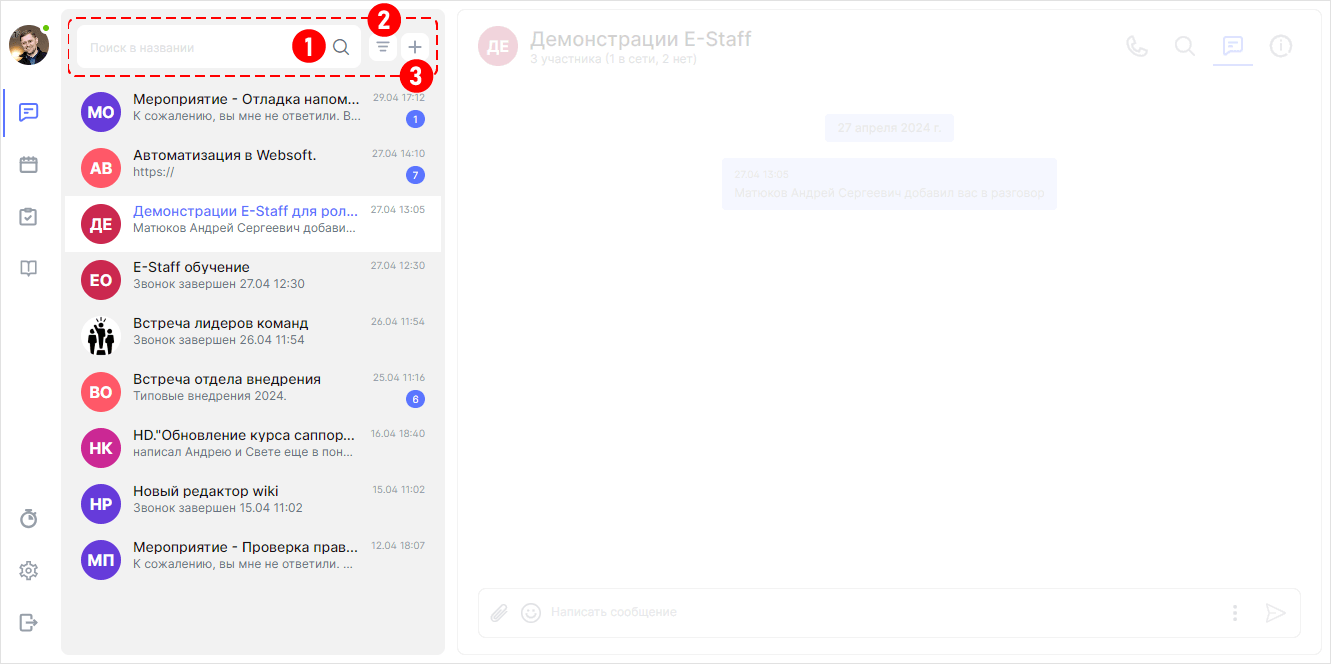Screen dimensions: 1331x664
Task: Attach a file with the paperclip icon
Action: (x=499, y=613)
